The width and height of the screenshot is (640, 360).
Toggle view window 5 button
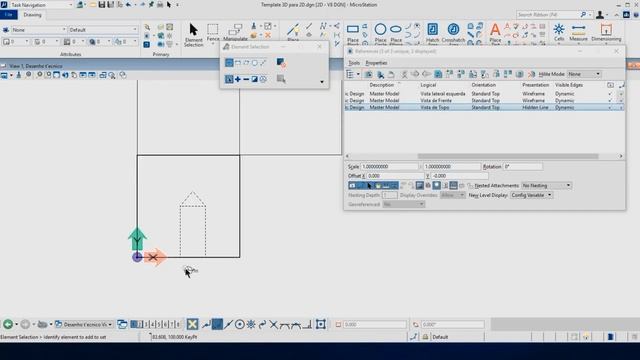coord(159,324)
